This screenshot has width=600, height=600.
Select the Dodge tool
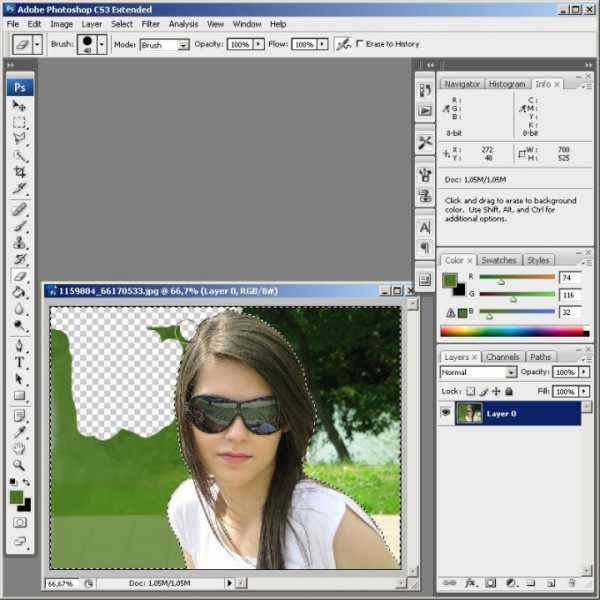(x=19, y=326)
